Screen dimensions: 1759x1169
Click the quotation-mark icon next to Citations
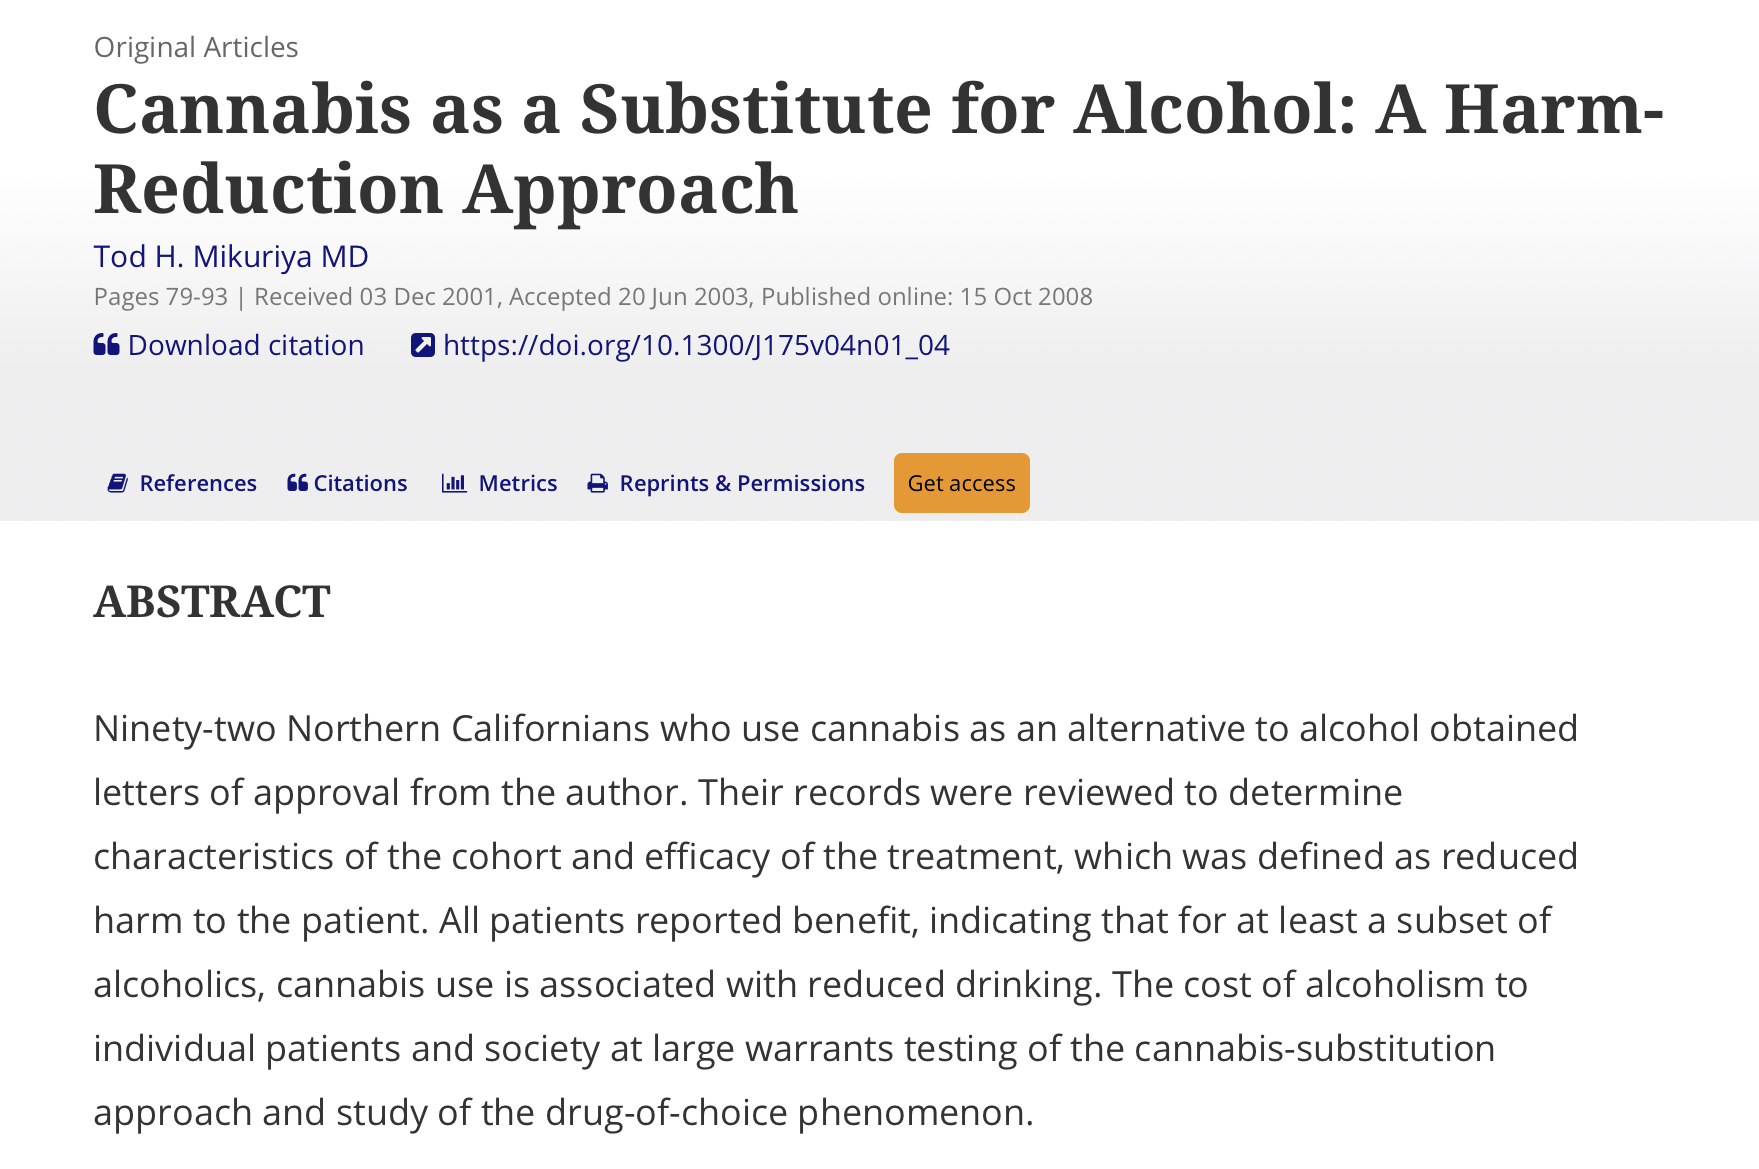pyautogui.click(x=297, y=483)
